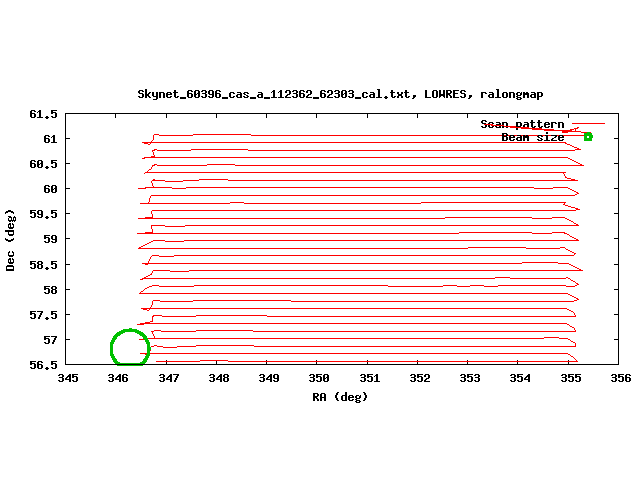Click the 61.5 tick label on Dec axis
Image resolution: width=640 pixels, height=480 pixels.
tap(44, 114)
